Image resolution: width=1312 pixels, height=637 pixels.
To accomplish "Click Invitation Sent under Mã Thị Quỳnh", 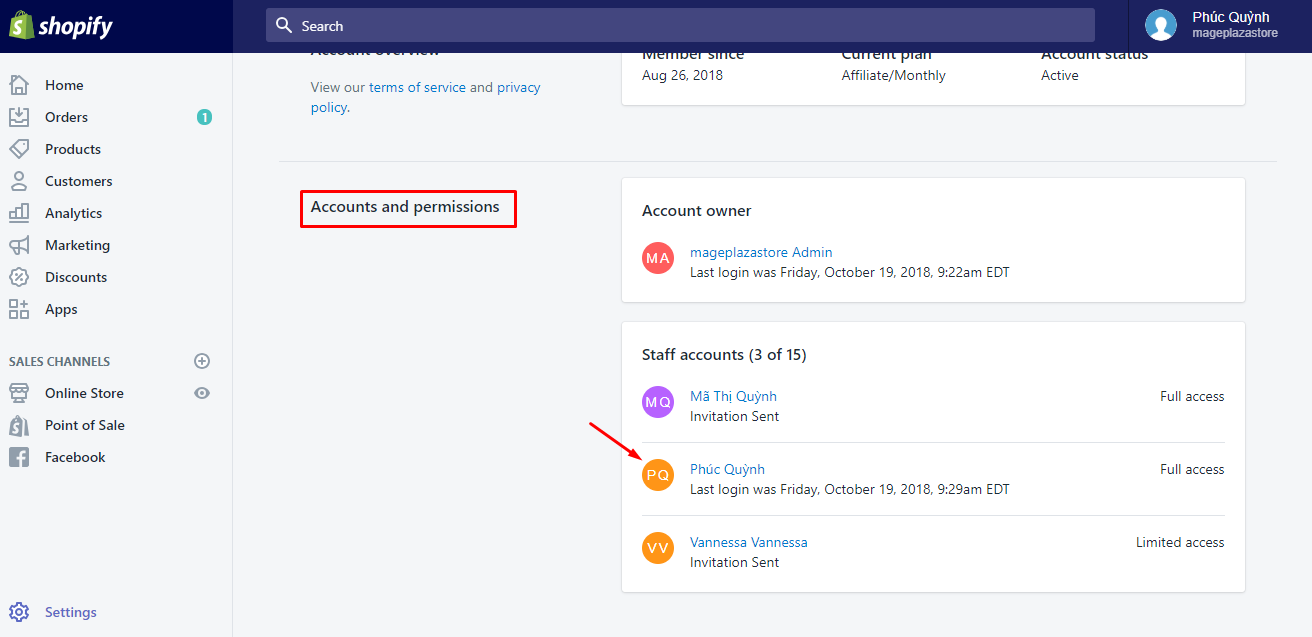I will [x=734, y=416].
